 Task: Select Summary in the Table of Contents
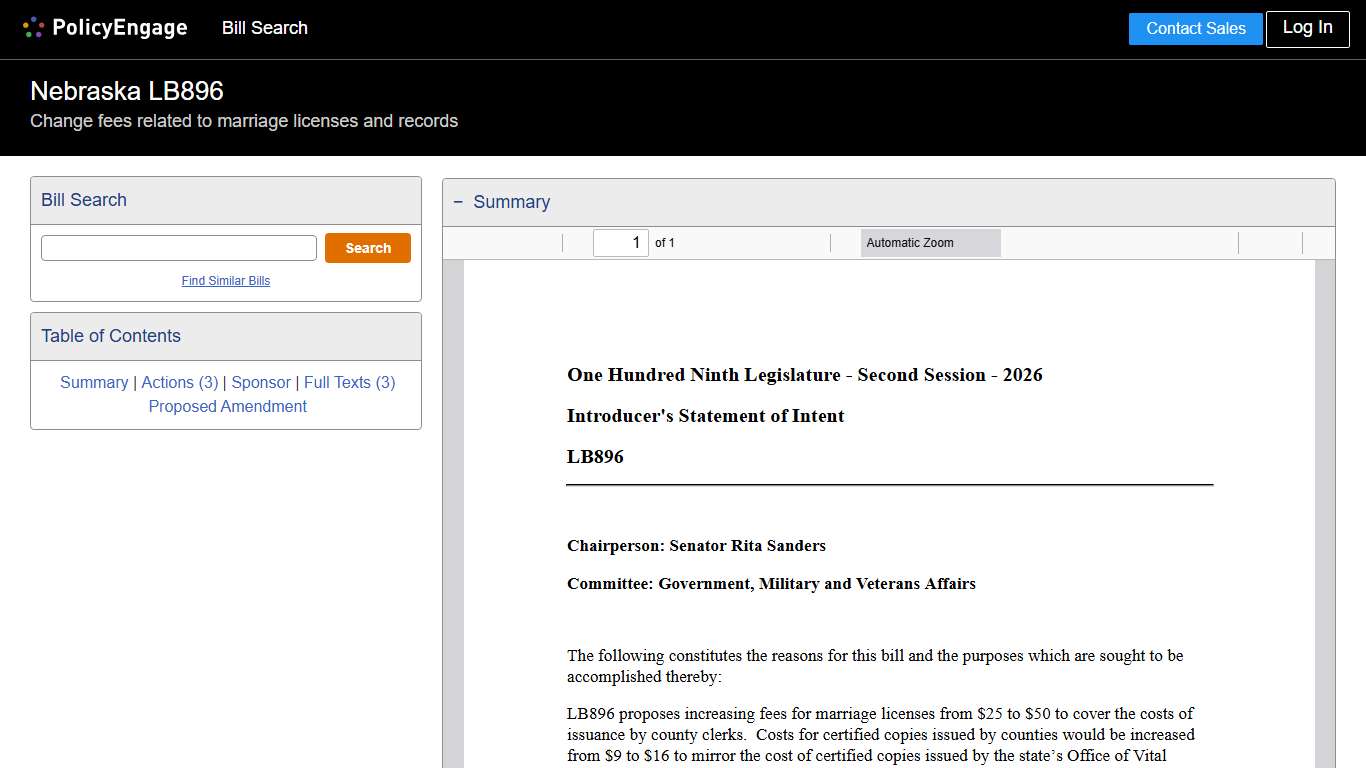pyautogui.click(x=94, y=382)
